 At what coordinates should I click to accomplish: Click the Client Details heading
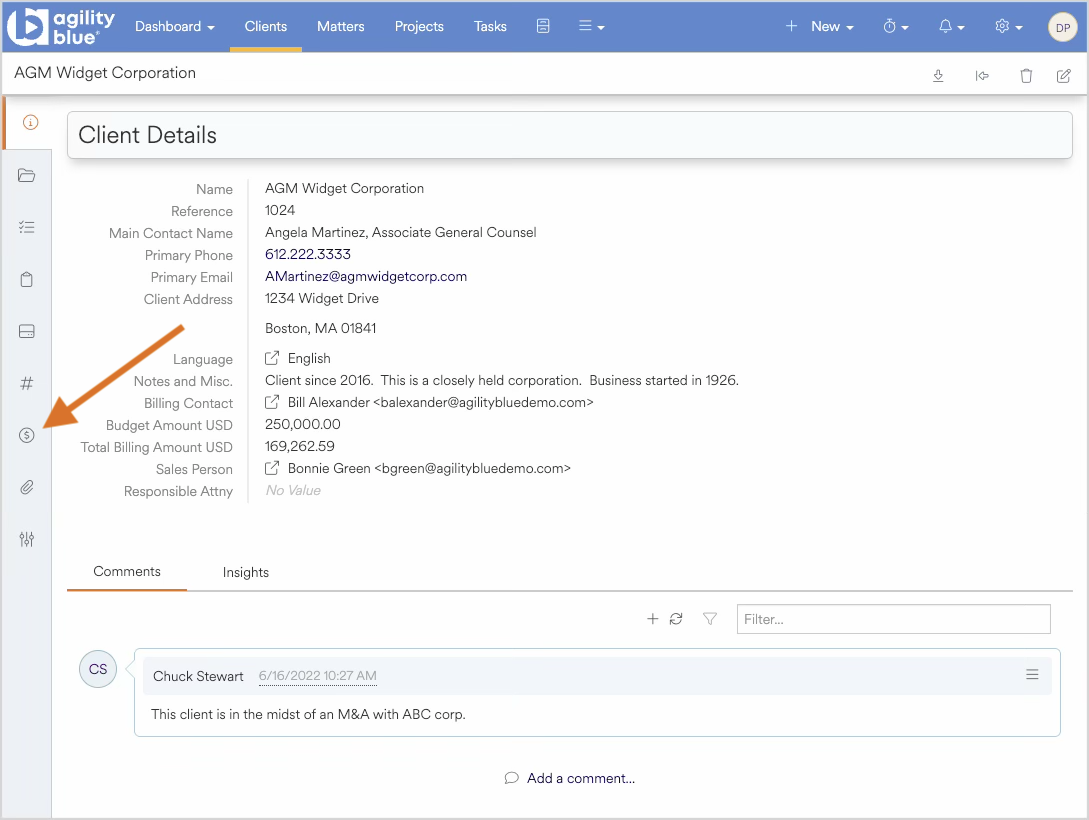click(147, 135)
